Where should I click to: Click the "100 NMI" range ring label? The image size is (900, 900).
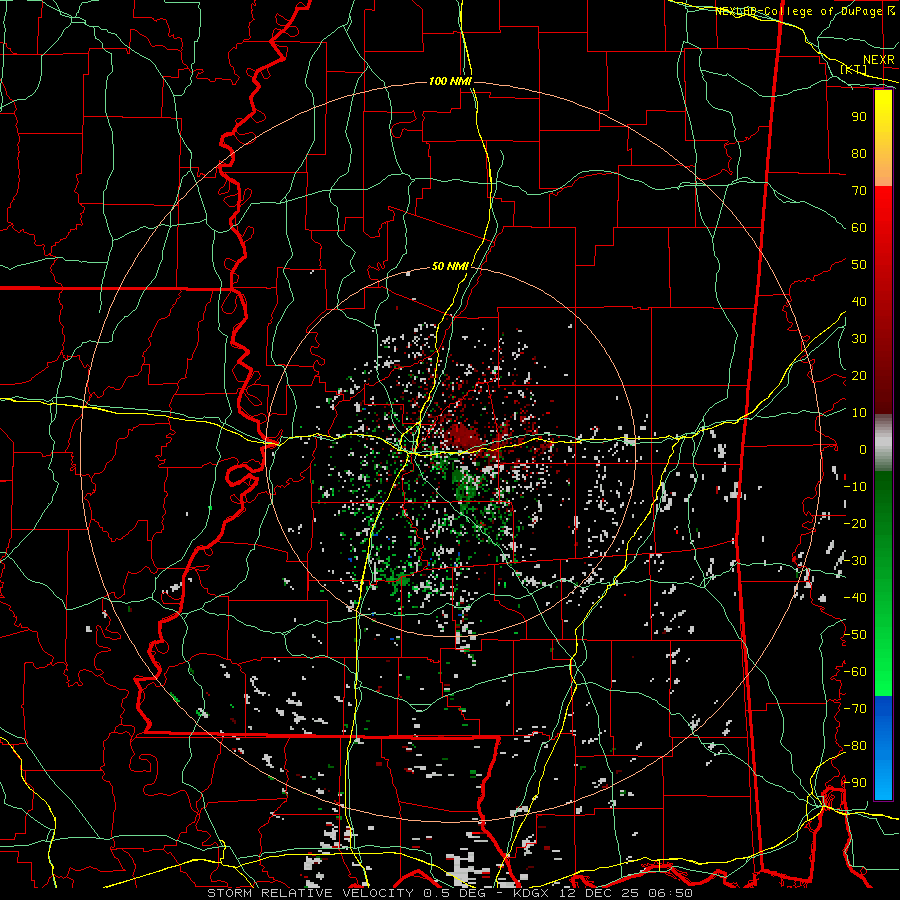coord(450,82)
